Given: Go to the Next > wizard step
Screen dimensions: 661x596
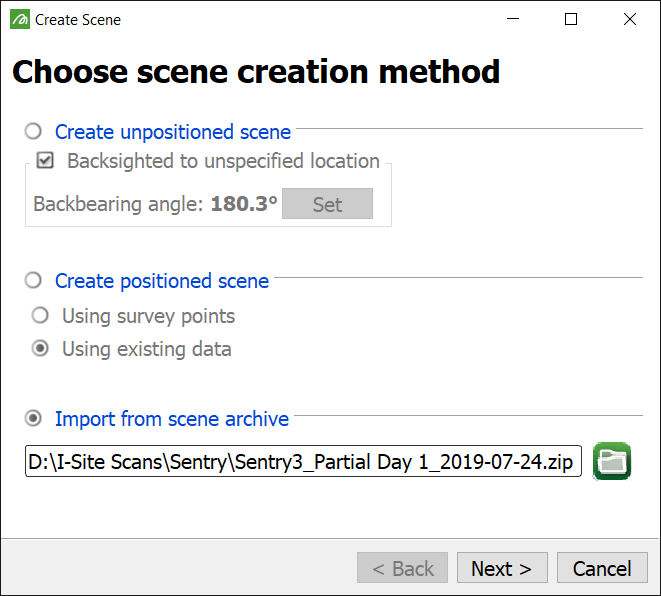Looking at the screenshot, I should point(502,568).
